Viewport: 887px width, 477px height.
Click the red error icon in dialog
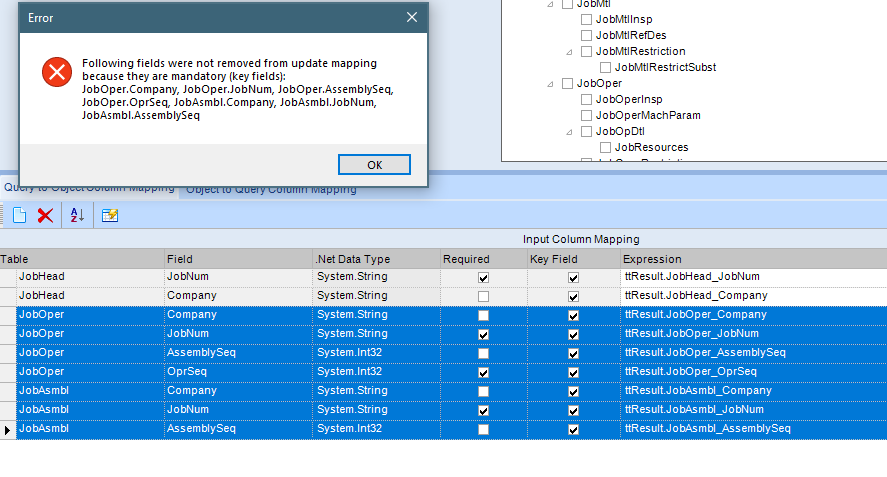pyautogui.click(x=56, y=71)
